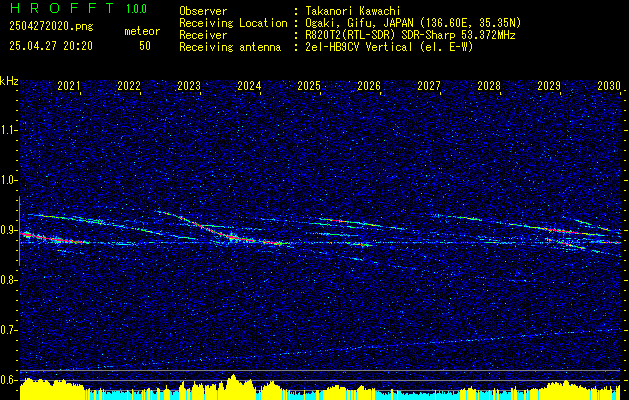
Task: Click the Receiving antenna label
Action: point(230,47)
